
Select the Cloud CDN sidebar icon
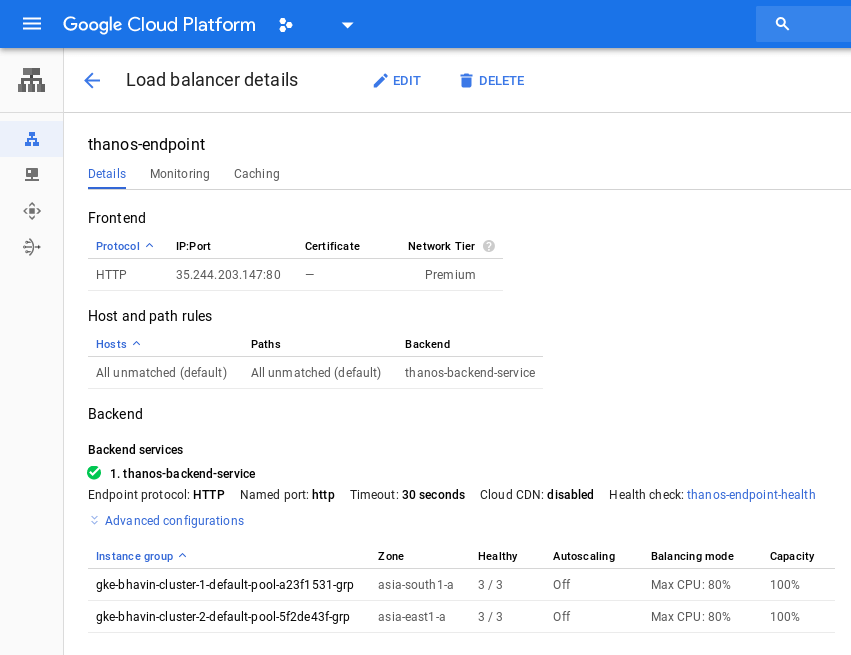click(31, 174)
